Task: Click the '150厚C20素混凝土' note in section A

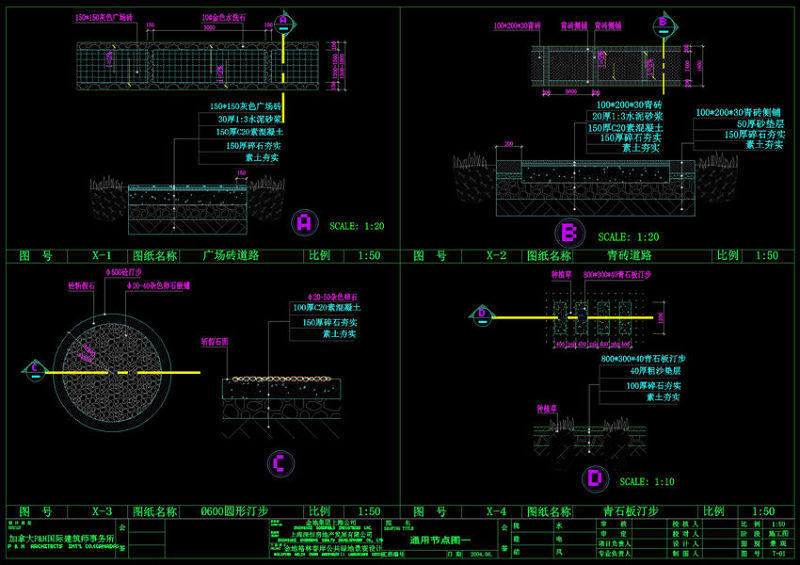Action: (x=249, y=132)
